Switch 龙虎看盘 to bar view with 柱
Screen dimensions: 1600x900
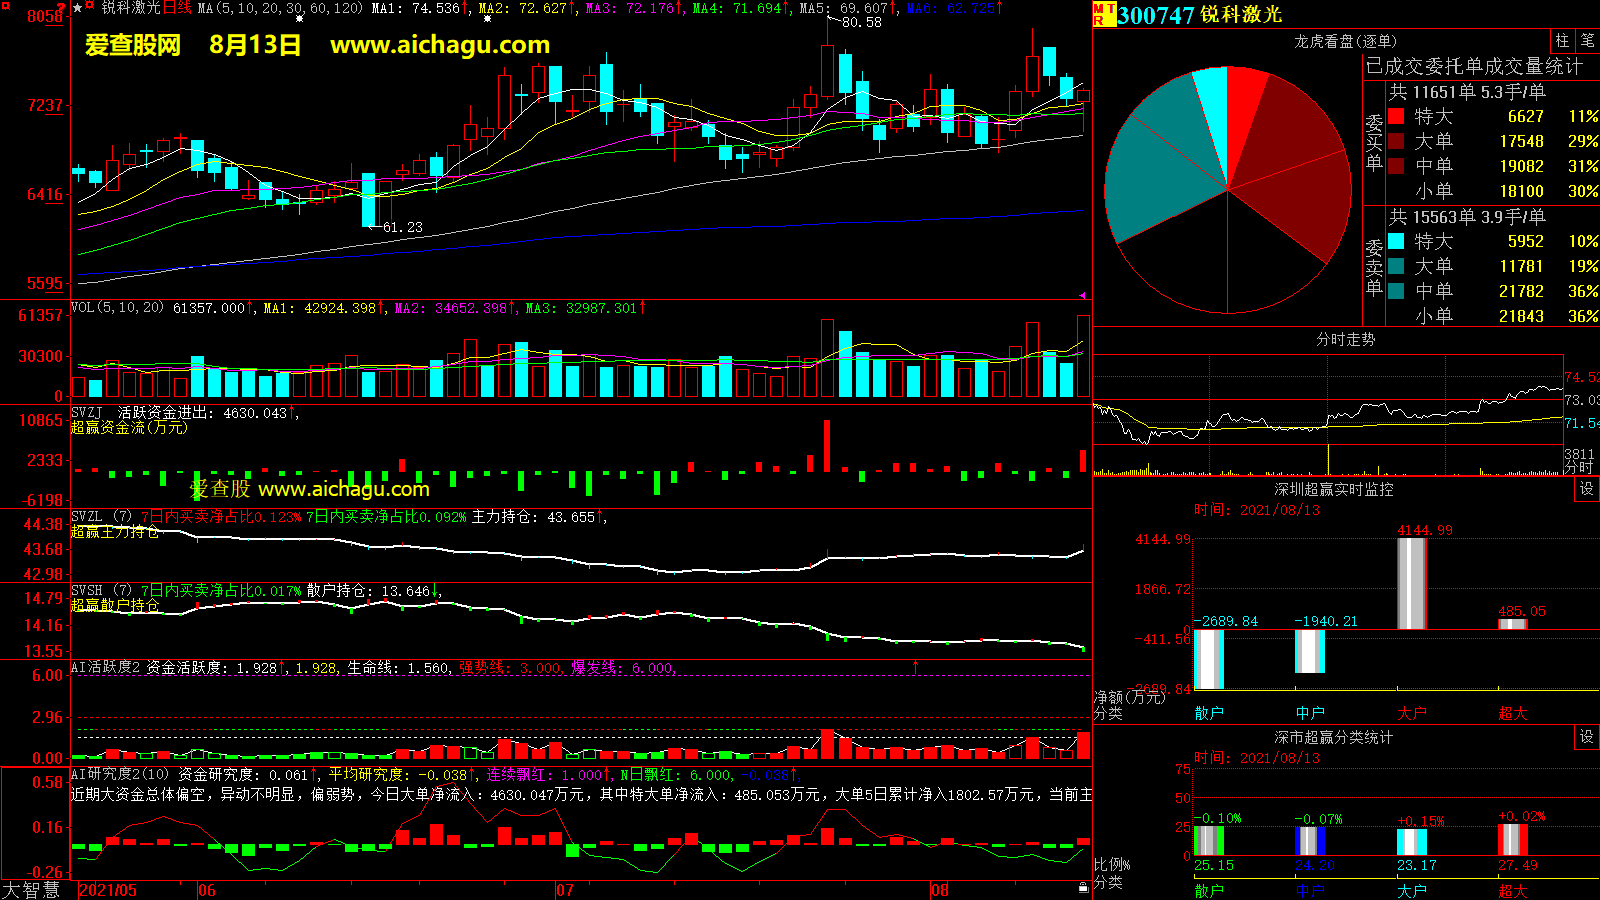(x=1562, y=41)
